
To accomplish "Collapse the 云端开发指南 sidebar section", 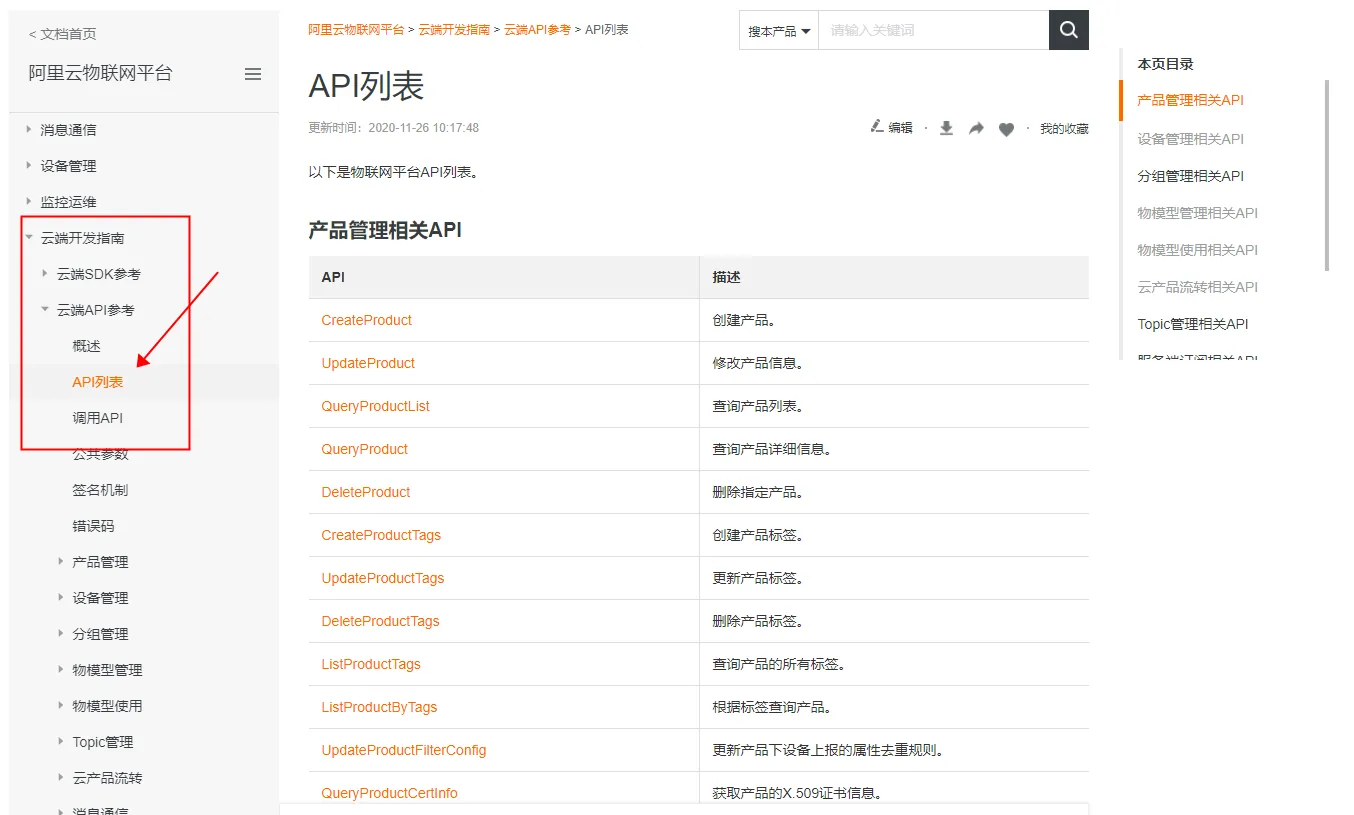I will pos(29,237).
